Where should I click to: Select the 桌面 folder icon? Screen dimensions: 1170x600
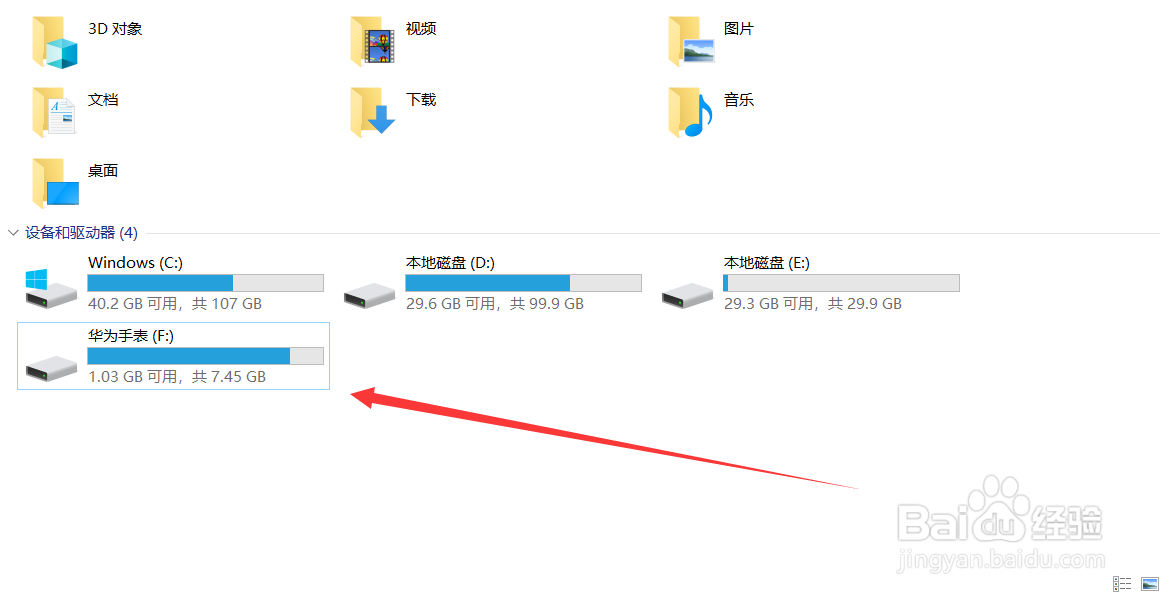tap(55, 184)
